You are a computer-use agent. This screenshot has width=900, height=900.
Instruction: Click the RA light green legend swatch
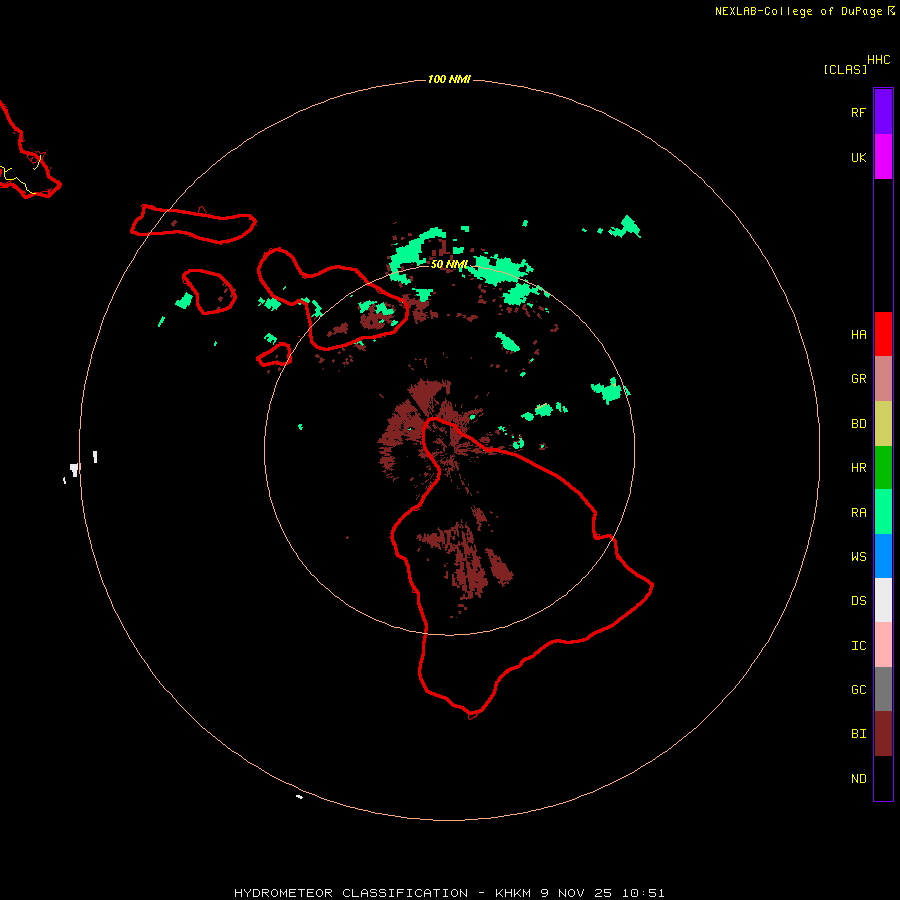883,512
